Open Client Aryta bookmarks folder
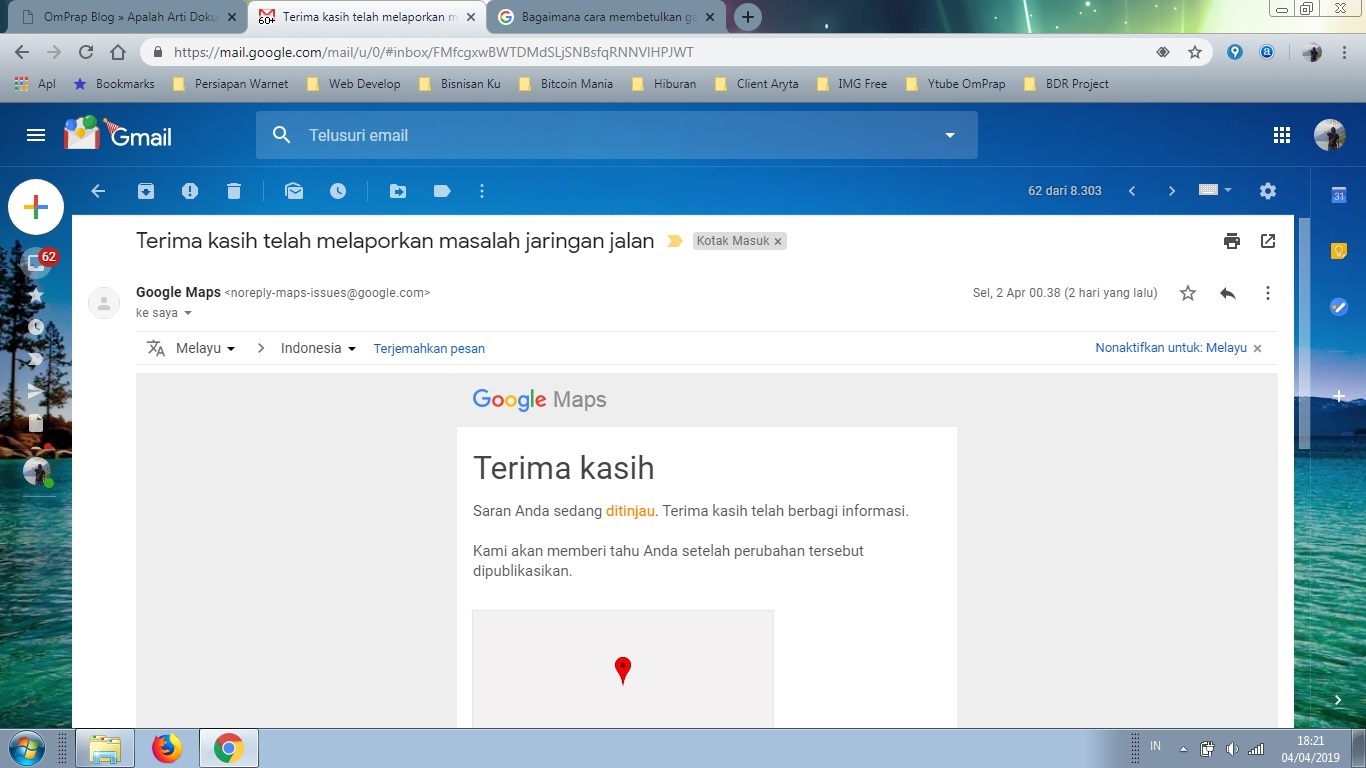Image resolution: width=1366 pixels, height=768 pixels. pyautogui.click(x=756, y=84)
